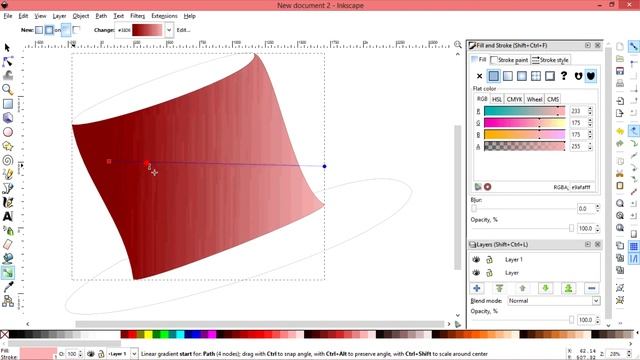Select the 3D Box tool

click(x=7, y=118)
